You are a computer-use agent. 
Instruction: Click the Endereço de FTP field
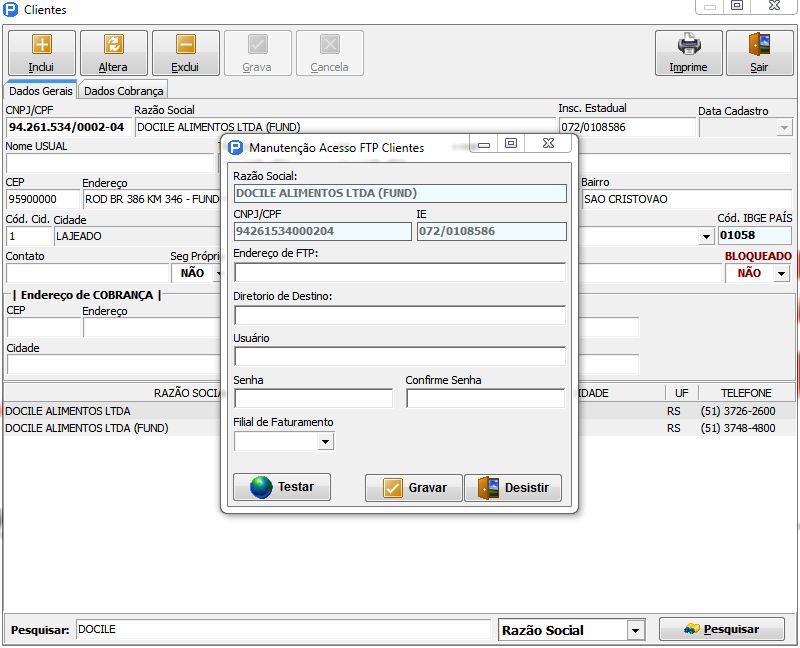[x=400, y=272]
